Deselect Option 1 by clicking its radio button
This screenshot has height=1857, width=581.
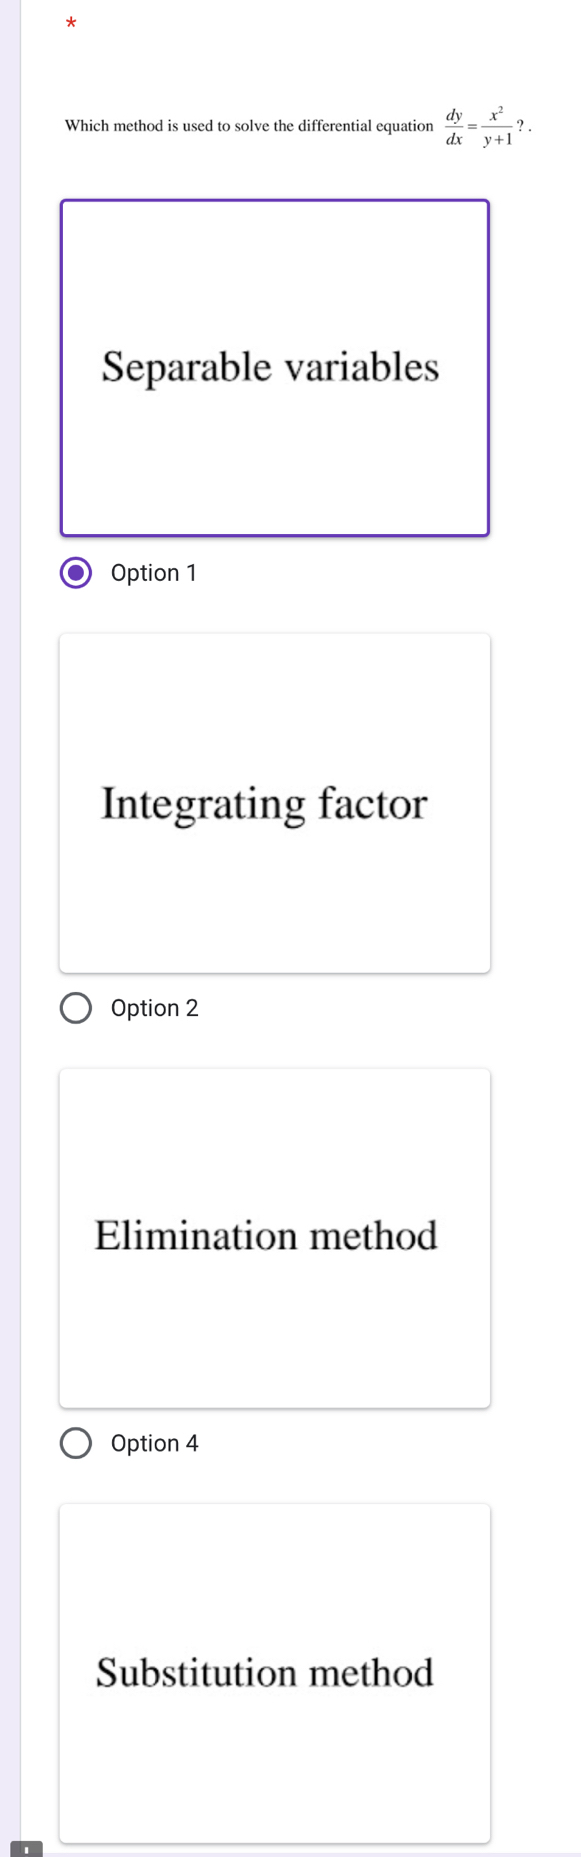[75, 572]
